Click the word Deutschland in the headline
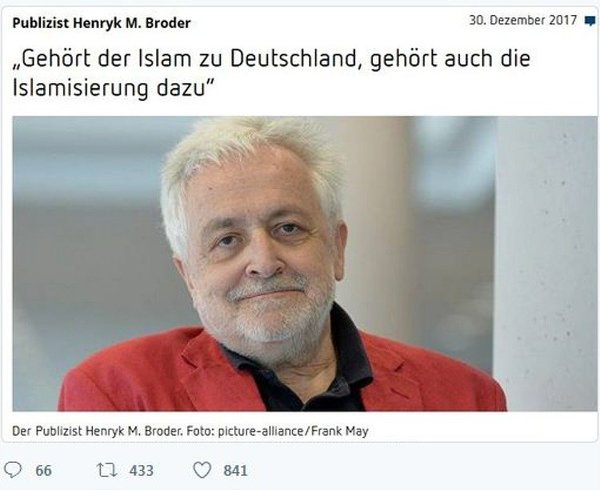Image resolution: width=600 pixels, height=490 pixels. [293, 59]
